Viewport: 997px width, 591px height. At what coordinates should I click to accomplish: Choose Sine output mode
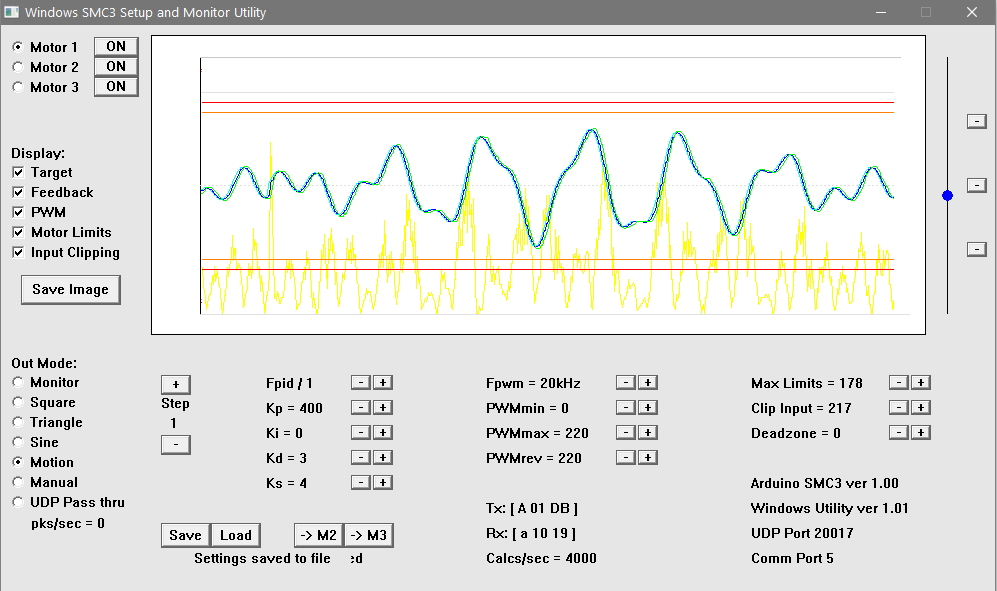pos(18,442)
